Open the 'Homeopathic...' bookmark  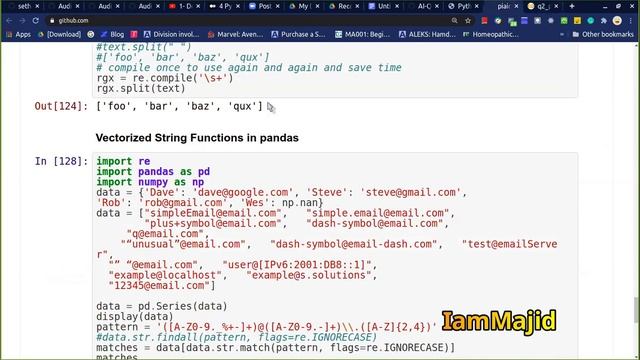(x=491, y=35)
